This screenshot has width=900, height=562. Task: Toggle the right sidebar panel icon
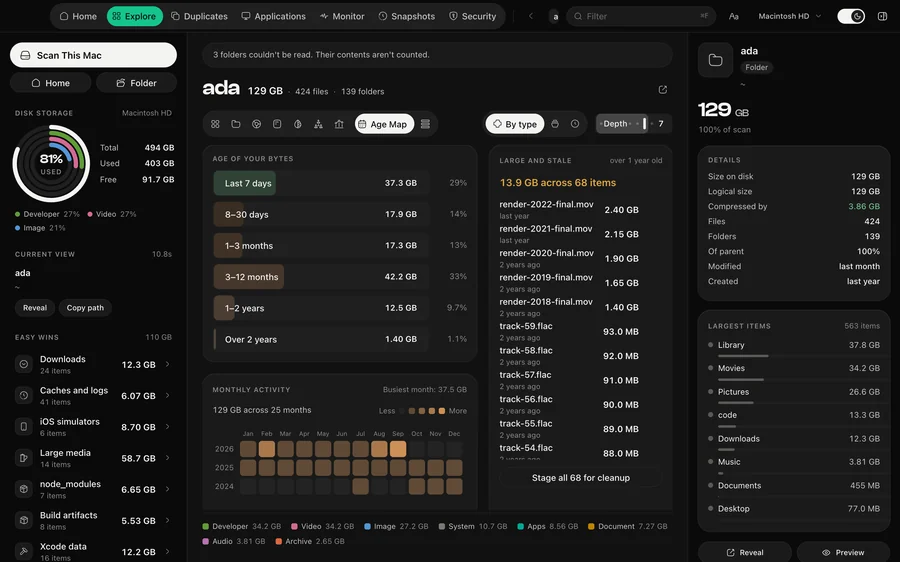(x=882, y=16)
